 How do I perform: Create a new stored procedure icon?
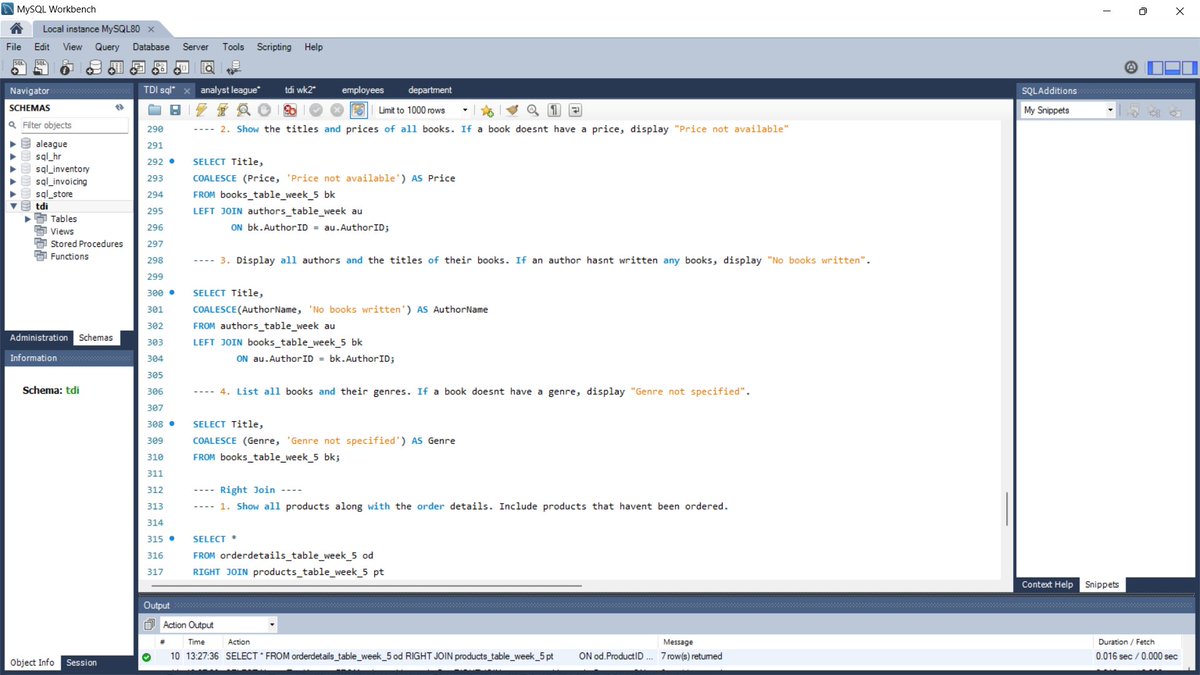pos(160,68)
